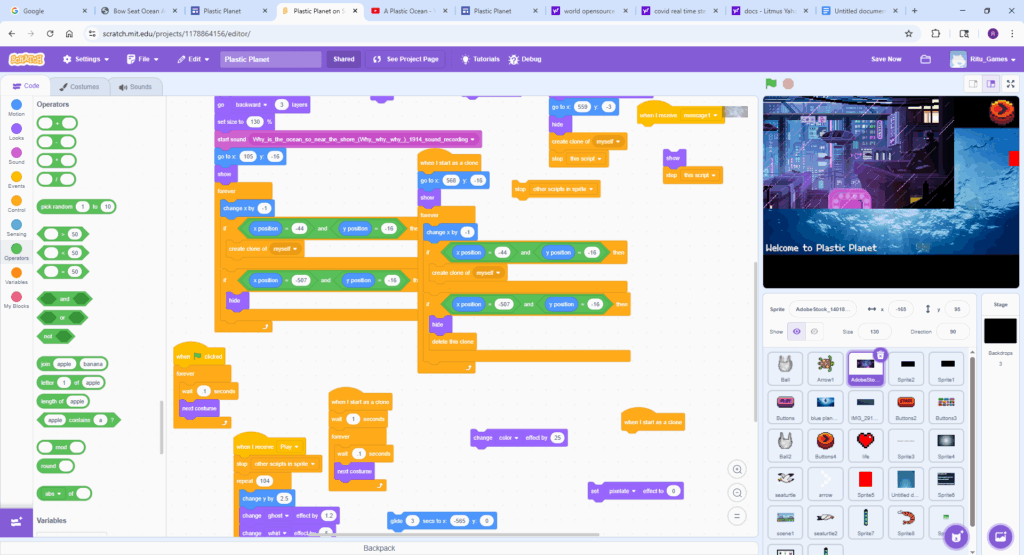
Task: Switch to the Sounds tab
Action: coord(135,87)
